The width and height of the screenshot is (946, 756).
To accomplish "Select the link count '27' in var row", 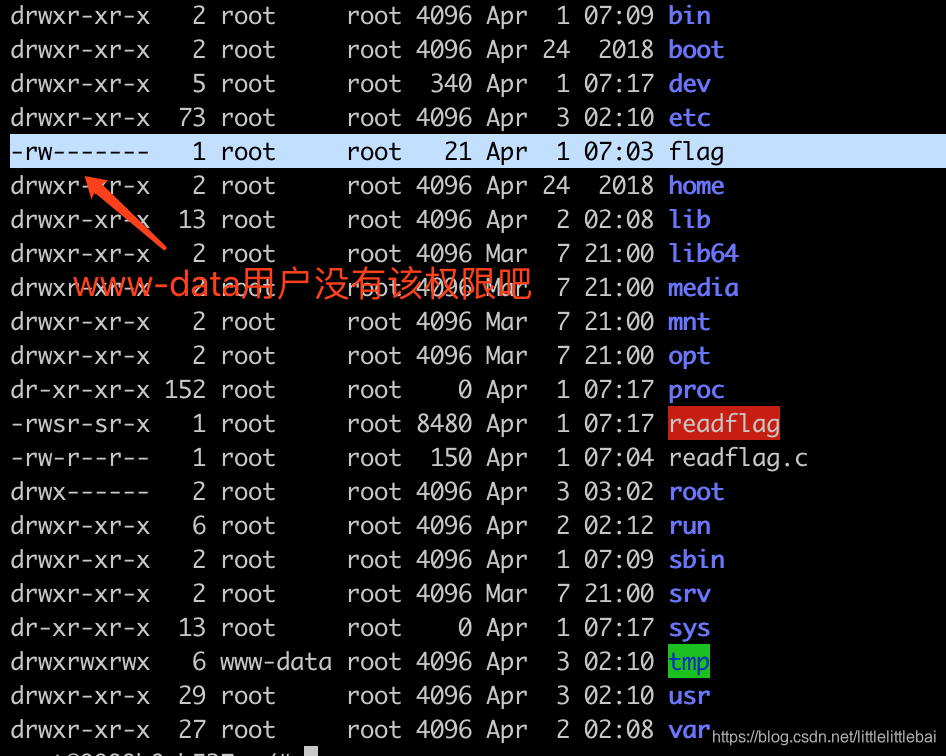I will point(192,730).
